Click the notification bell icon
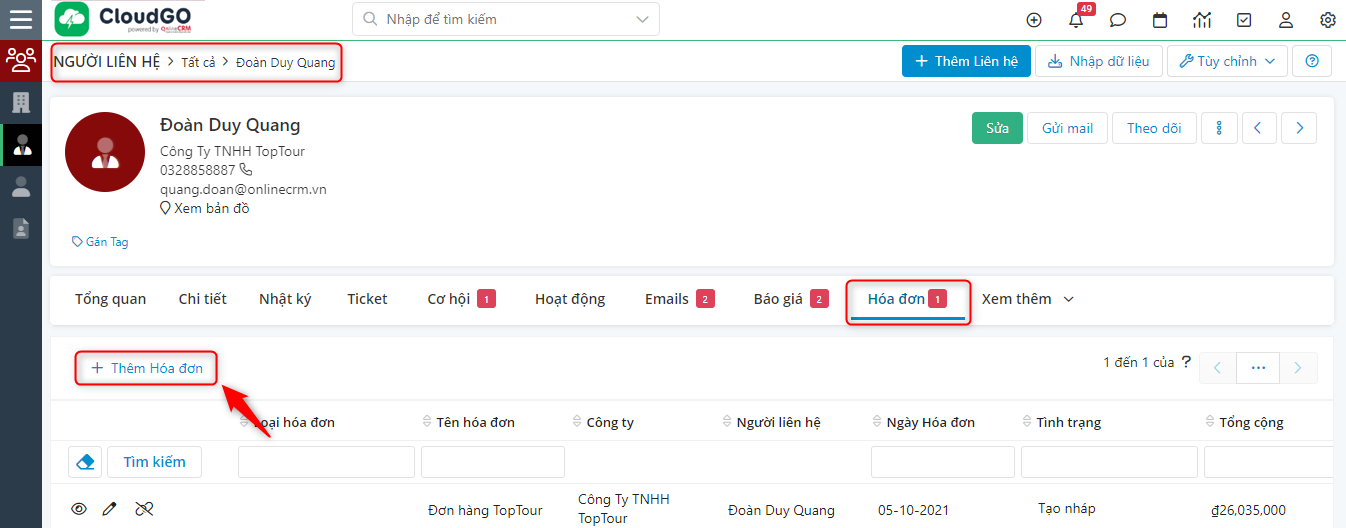 1076,20
